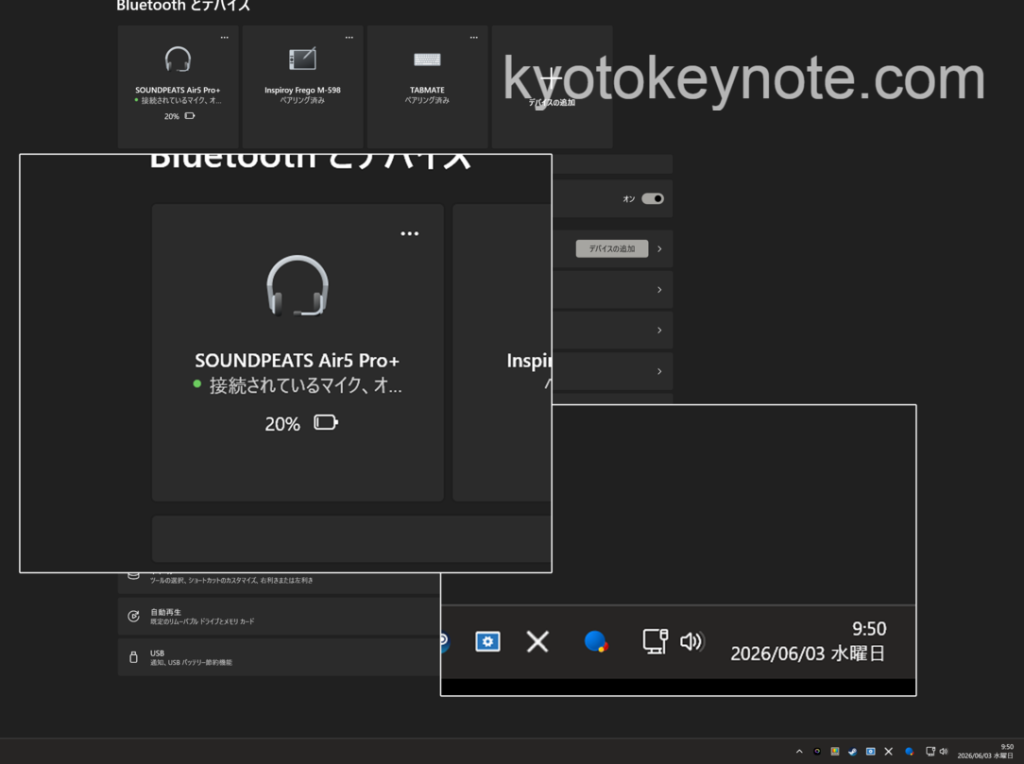
Task: Click 'ペアリング済み' under TABMATE
Action: pyautogui.click(x=427, y=101)
